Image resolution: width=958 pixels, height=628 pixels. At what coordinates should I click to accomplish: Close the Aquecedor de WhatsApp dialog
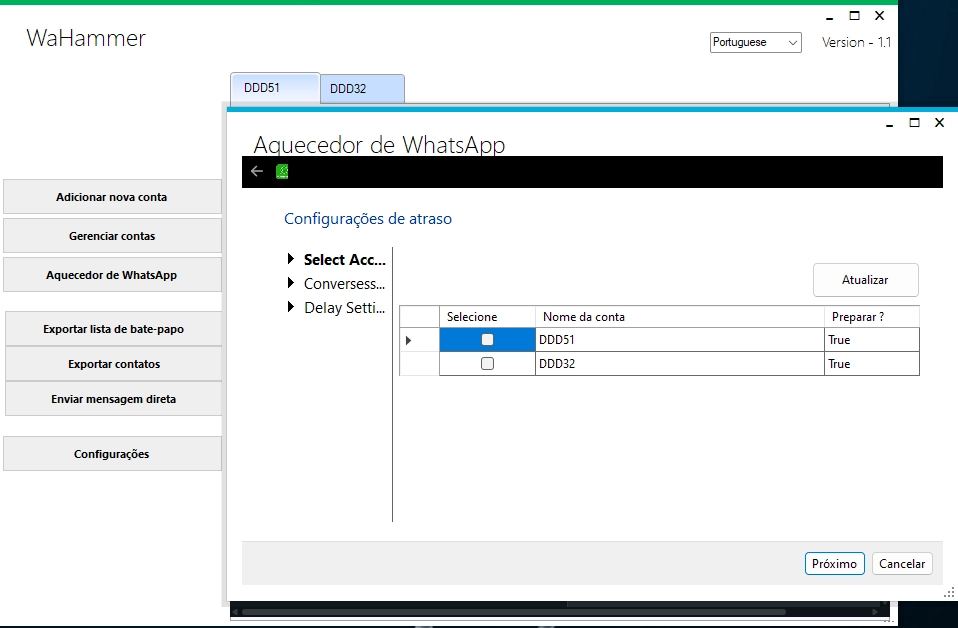point(940,123)
